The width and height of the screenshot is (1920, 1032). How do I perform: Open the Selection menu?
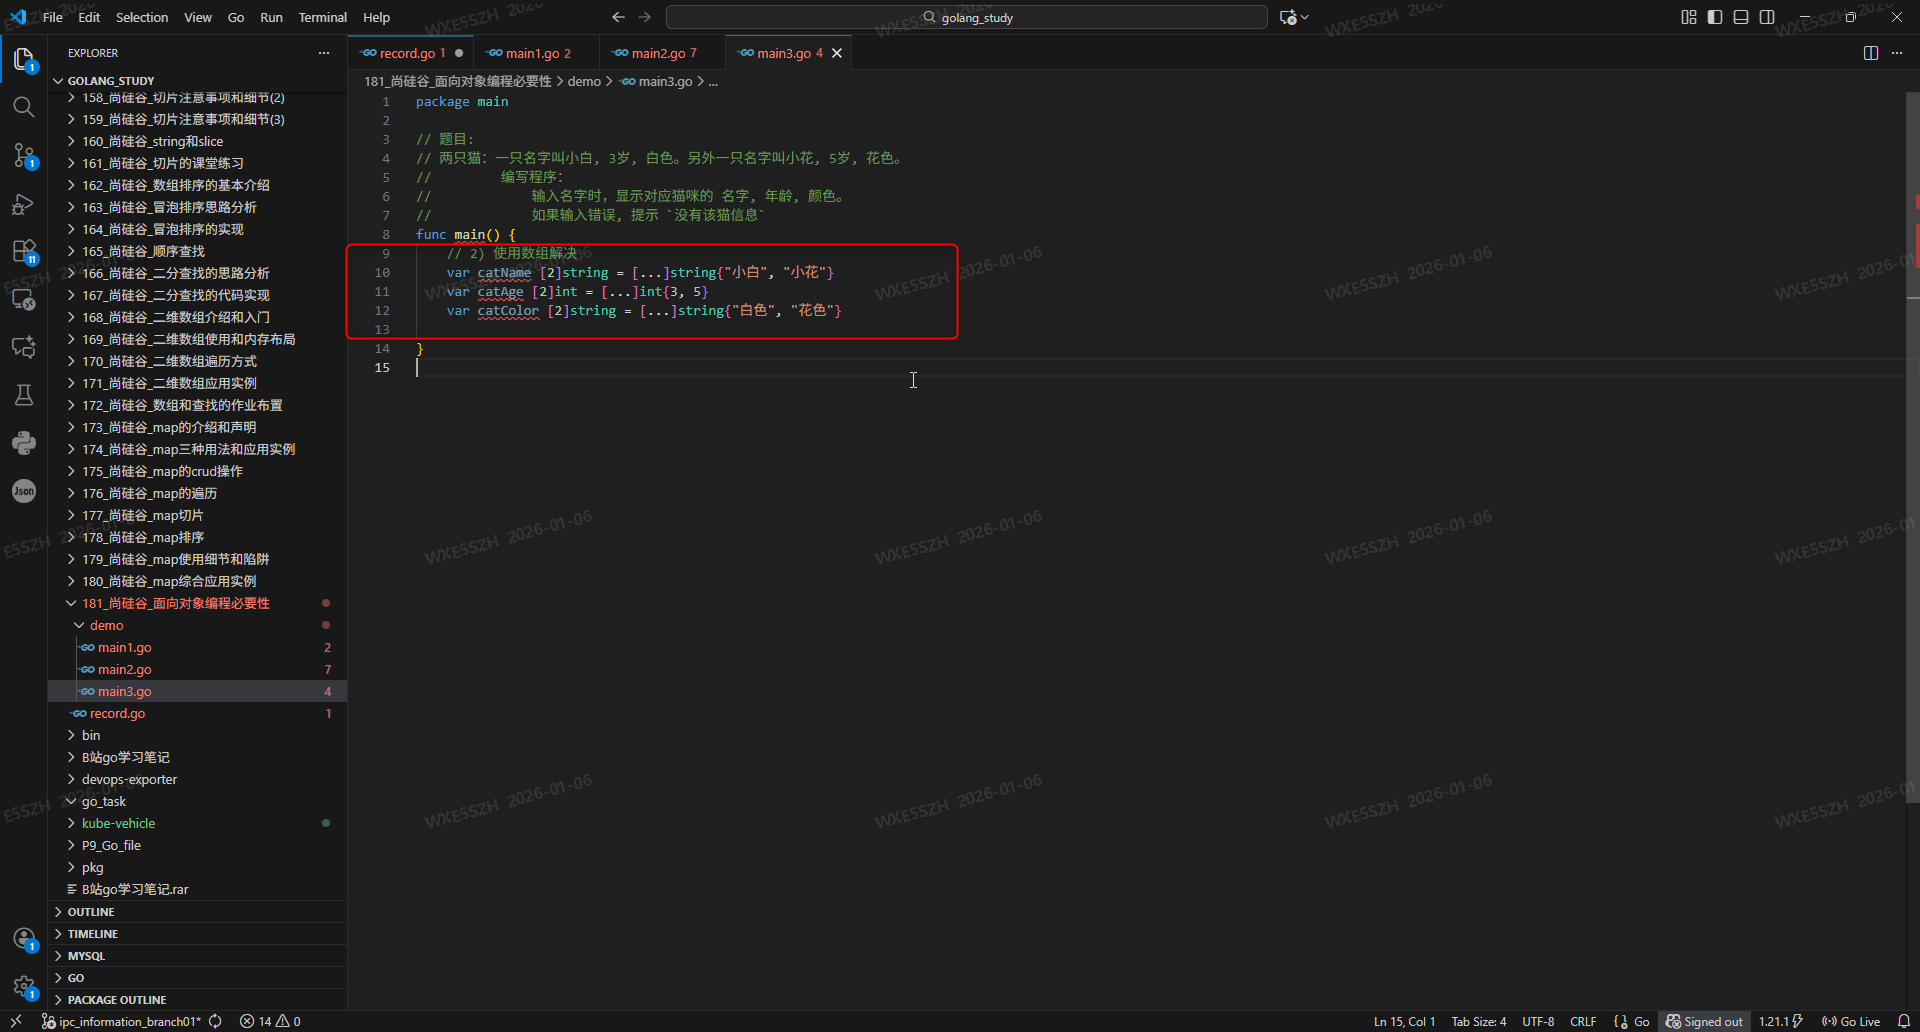pyautogui.click(x=142, y=17)
